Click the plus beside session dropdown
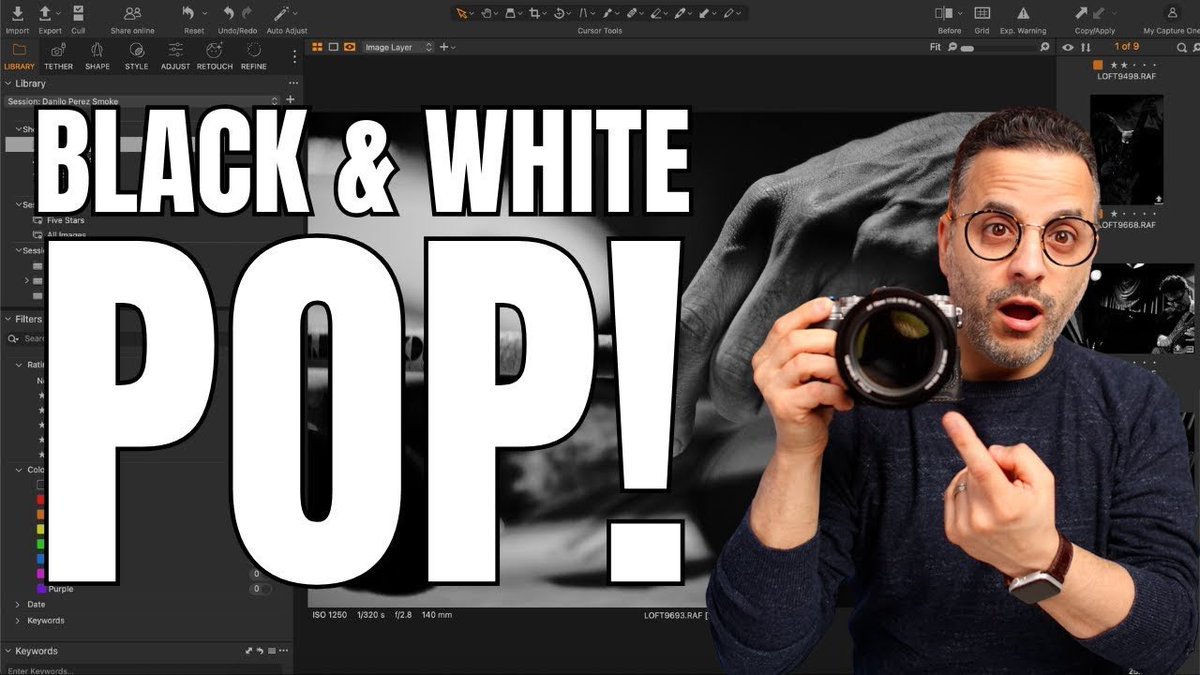 coord(290,100)
